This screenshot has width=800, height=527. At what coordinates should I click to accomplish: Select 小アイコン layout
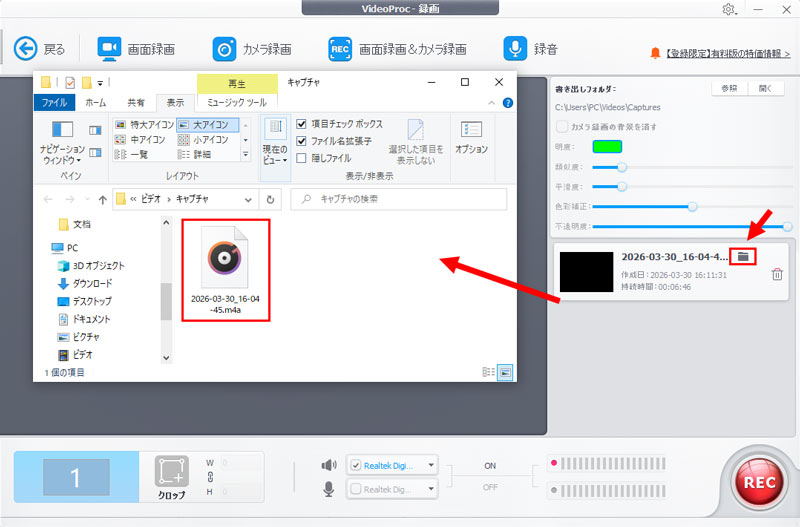(203, 139)
